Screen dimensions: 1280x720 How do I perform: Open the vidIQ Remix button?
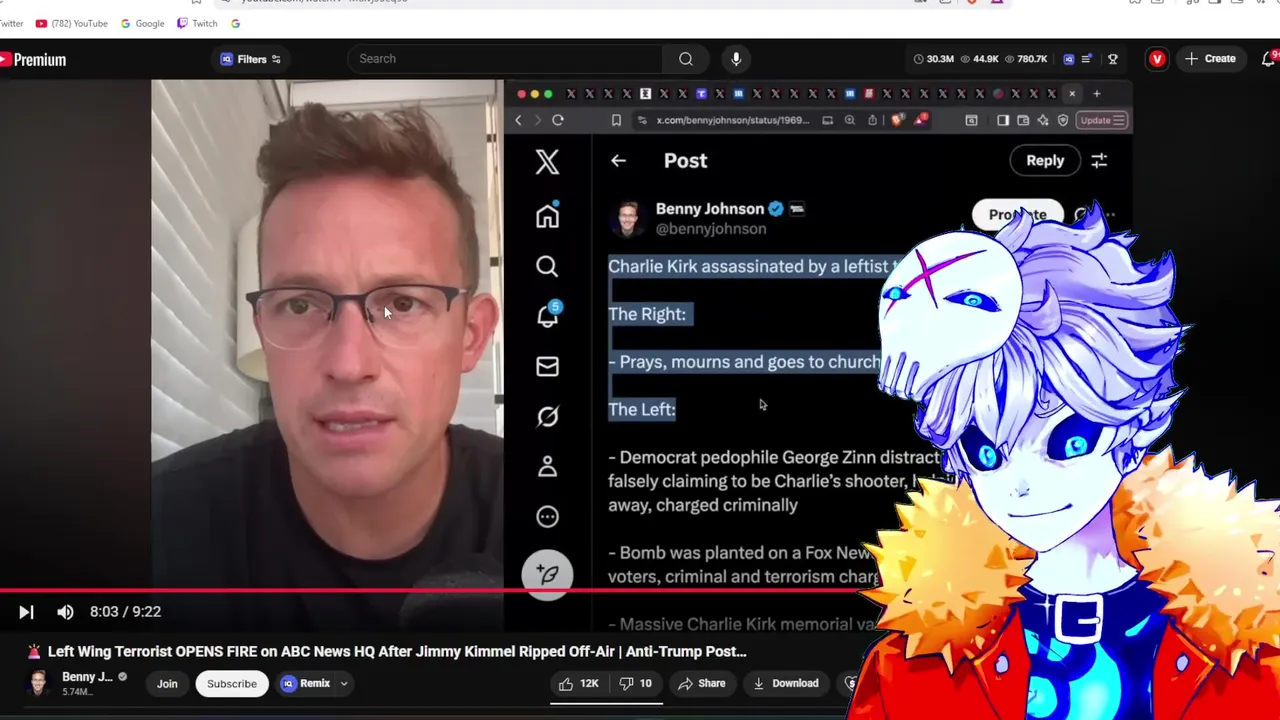pyautogui.click(x=306, y=684)
